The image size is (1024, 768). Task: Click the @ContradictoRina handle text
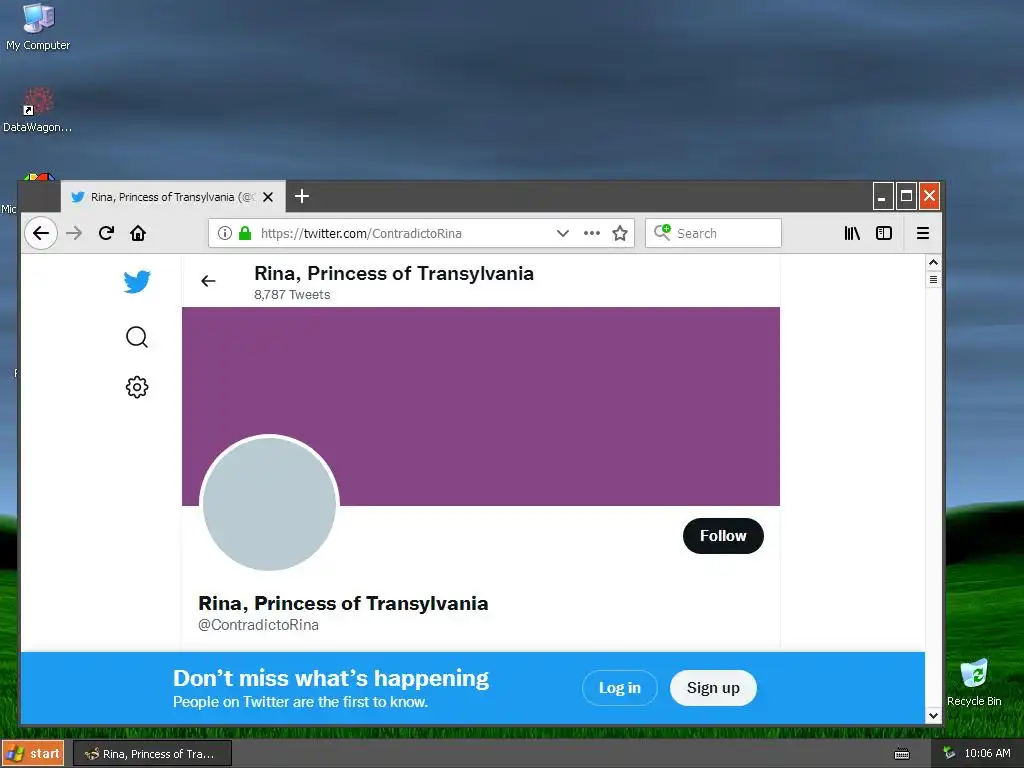point(259,625)
